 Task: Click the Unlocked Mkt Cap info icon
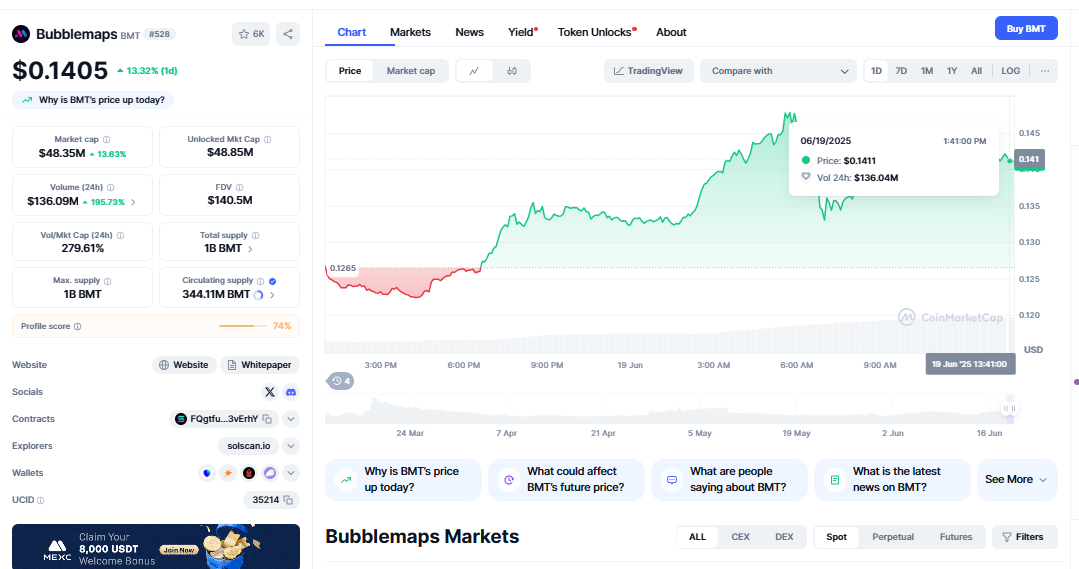pyautogui.click(x=267, y=139)
